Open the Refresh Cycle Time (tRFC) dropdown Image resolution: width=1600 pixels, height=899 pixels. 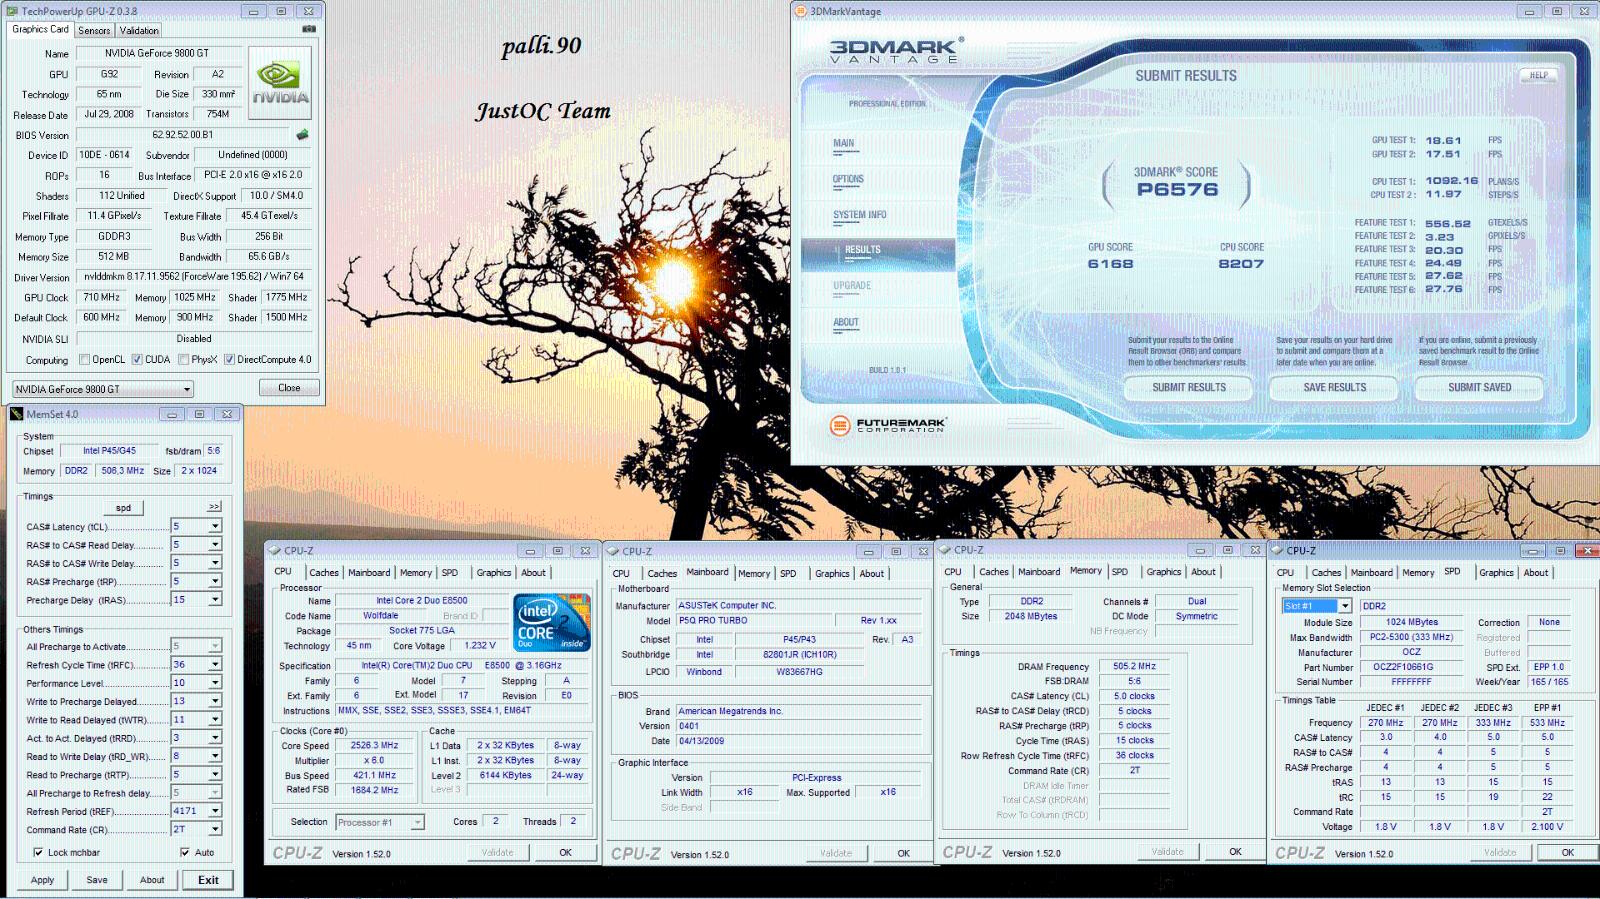click(214, 665)
